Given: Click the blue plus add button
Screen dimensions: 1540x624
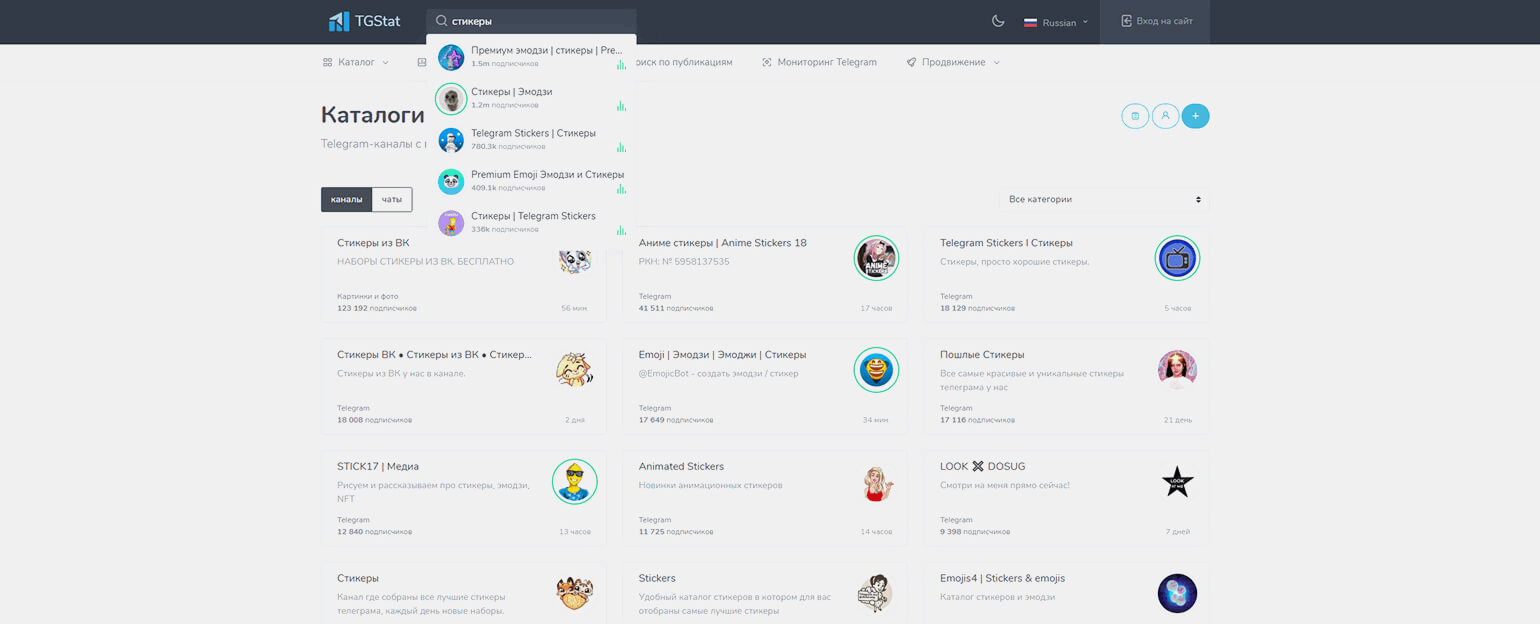Looking at the screenshot, I should tap(1195, 116).
